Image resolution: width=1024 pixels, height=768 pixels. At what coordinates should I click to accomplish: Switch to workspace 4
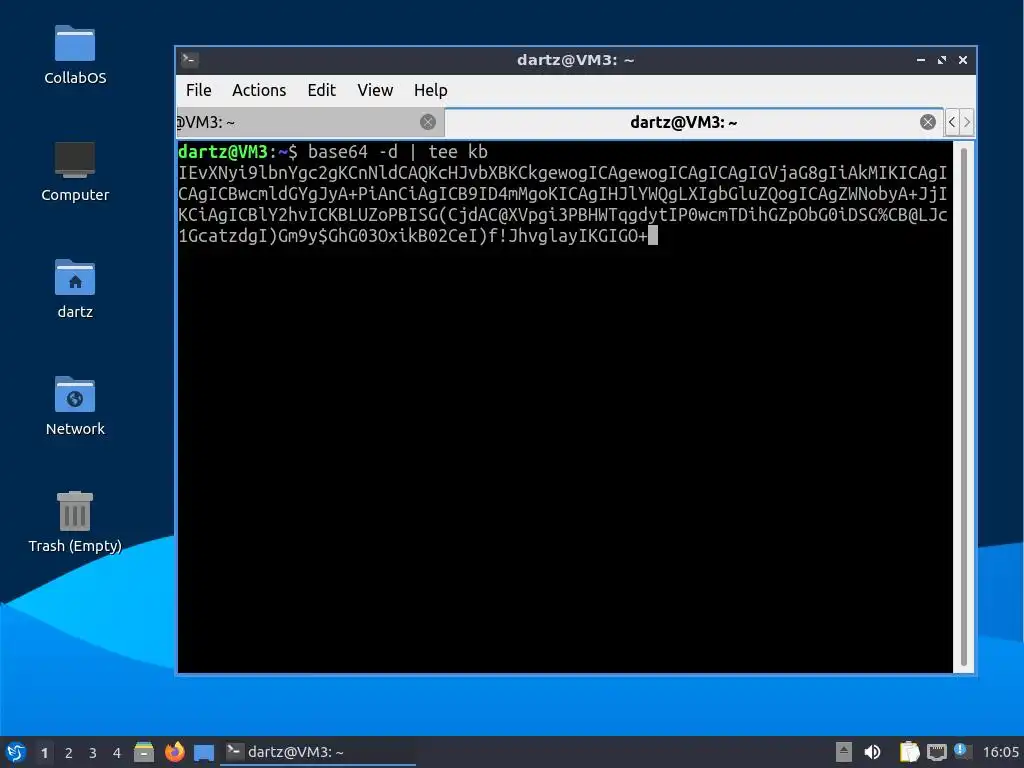[117, 753]
